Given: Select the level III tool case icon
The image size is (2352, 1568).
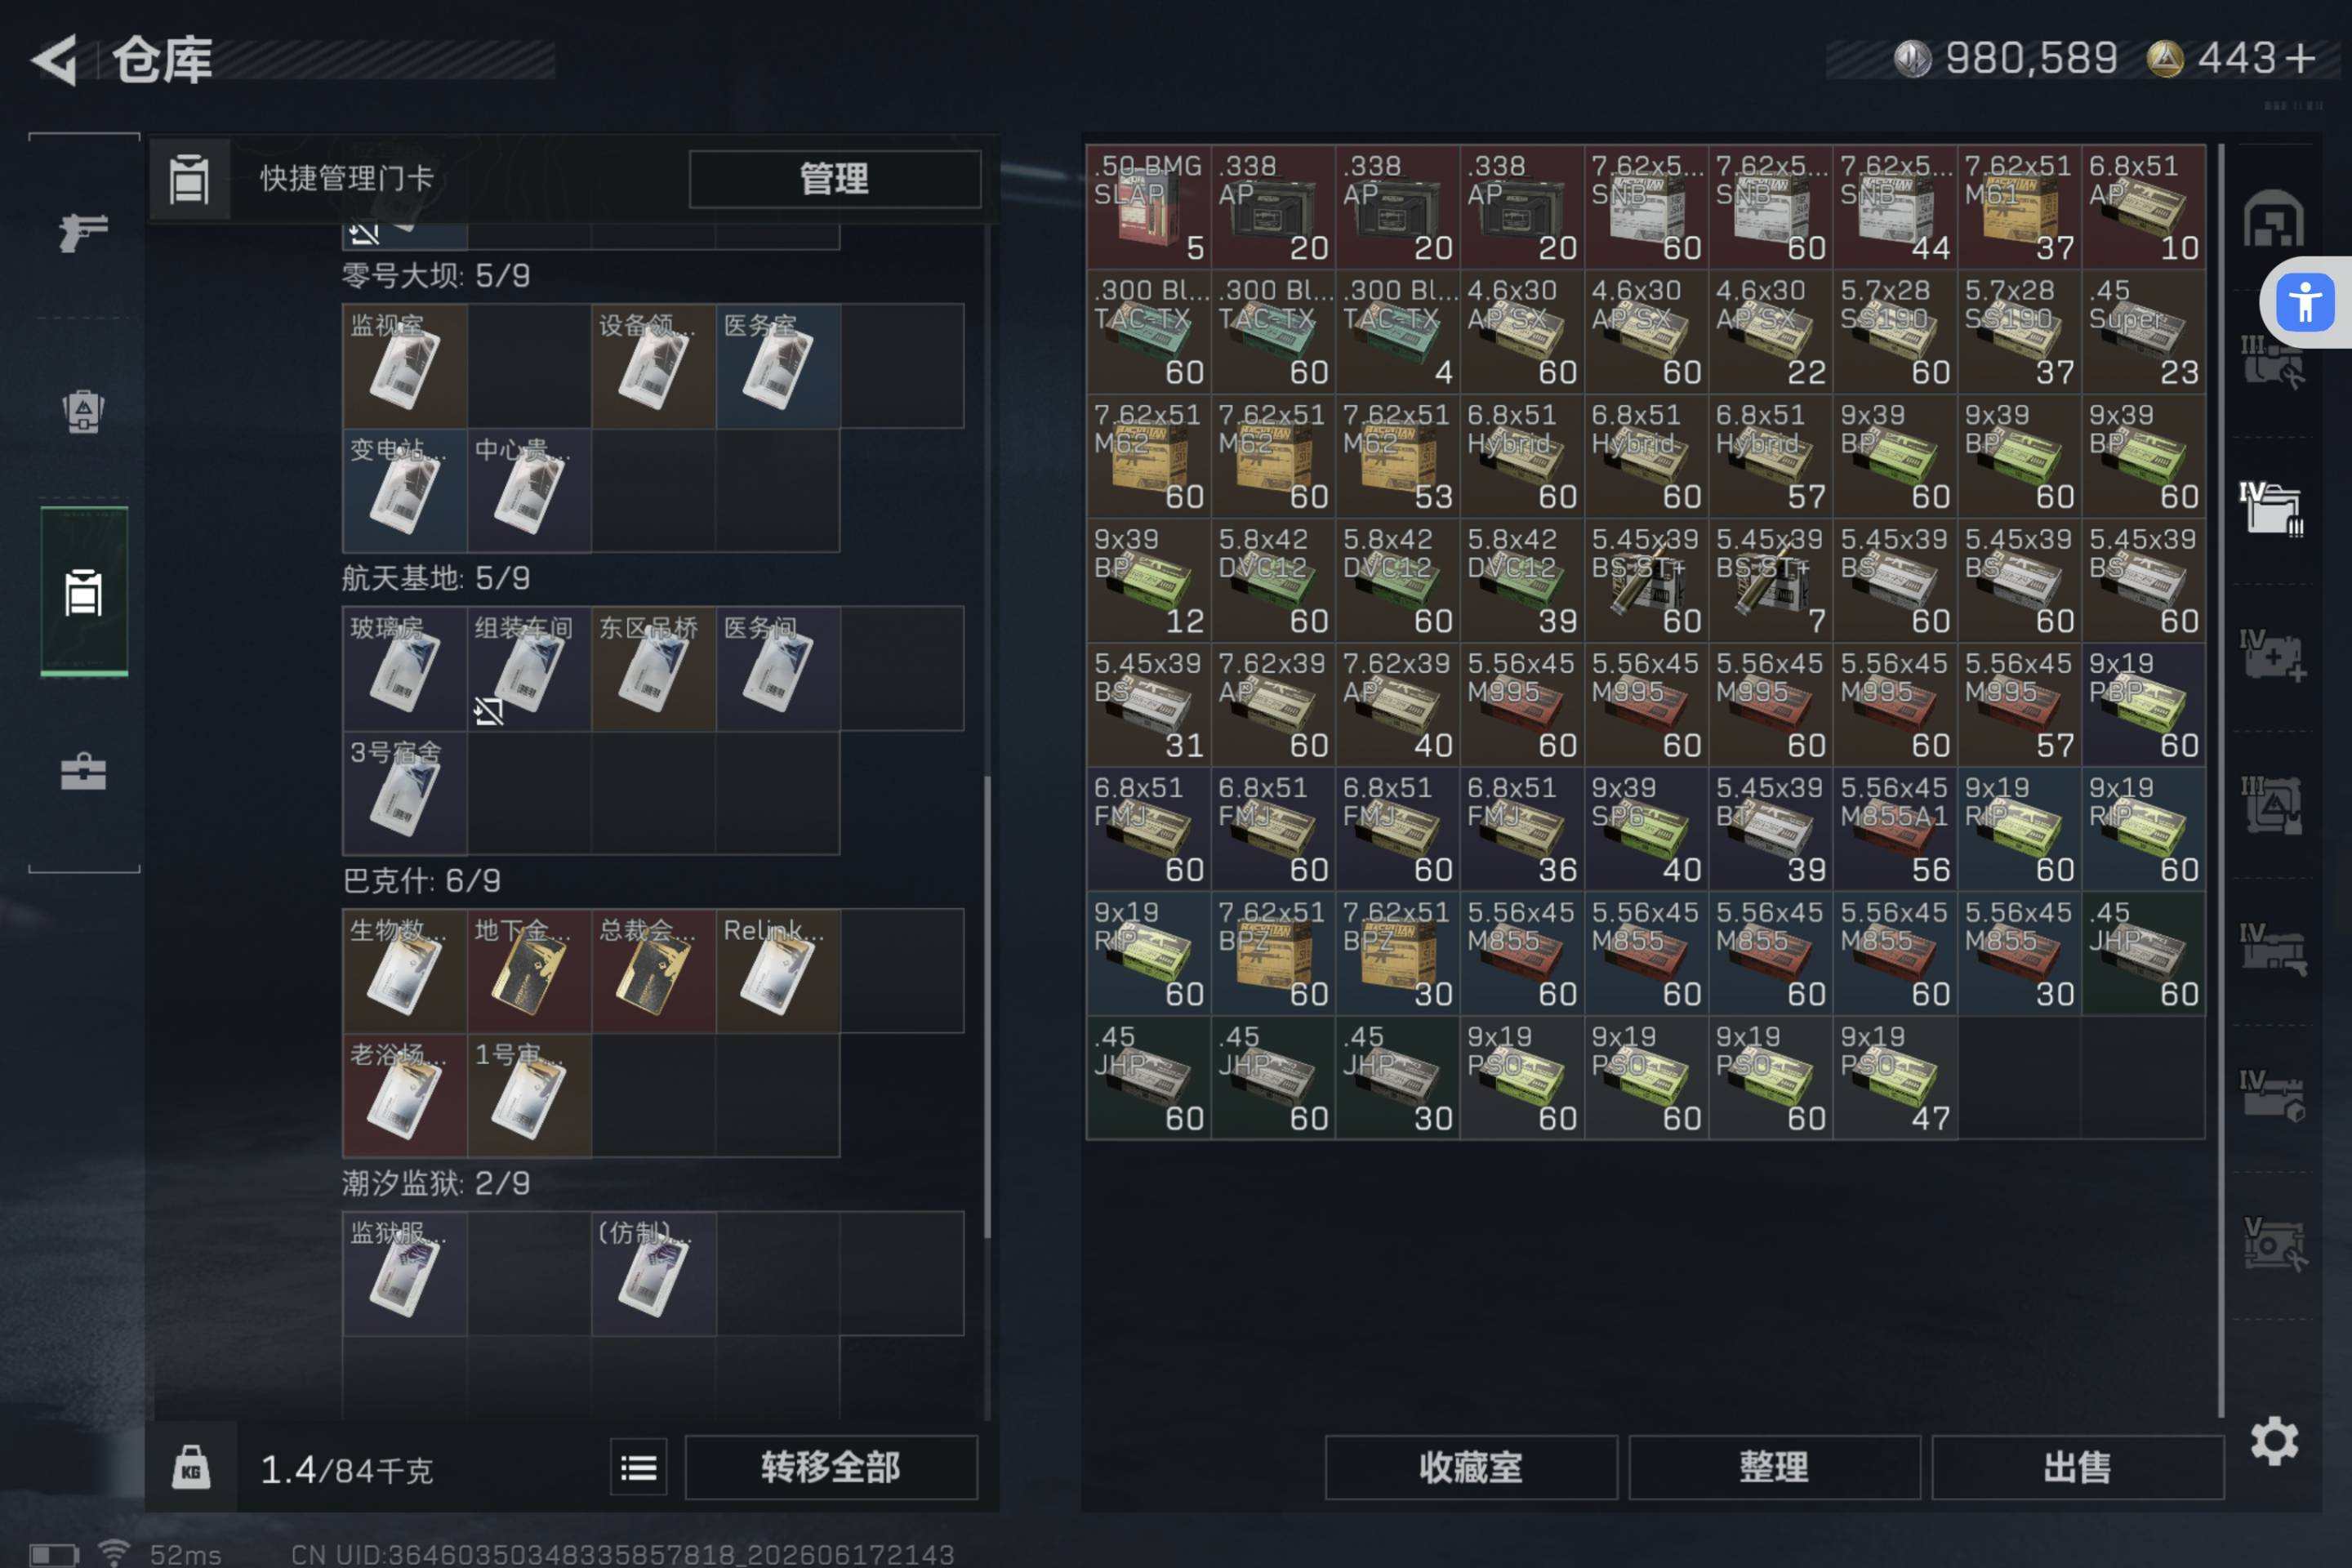Looking at the screenshot, I should pyautogui.click(x=2272, y=361).
